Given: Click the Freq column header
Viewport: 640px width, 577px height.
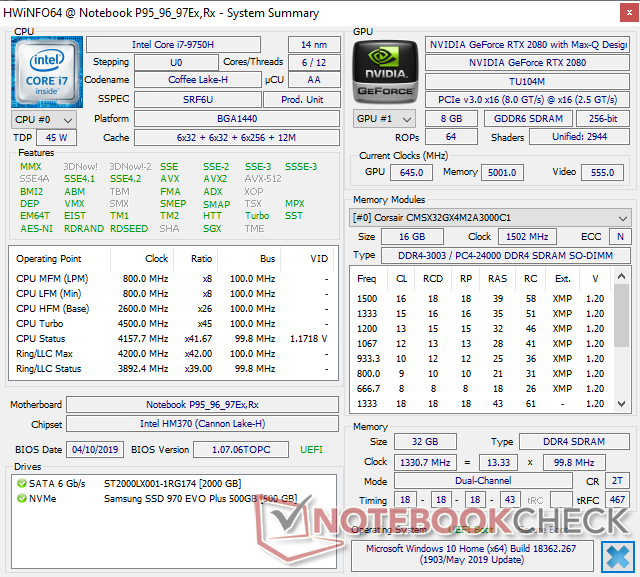Looking at the screenshot, I should point(367,279).
